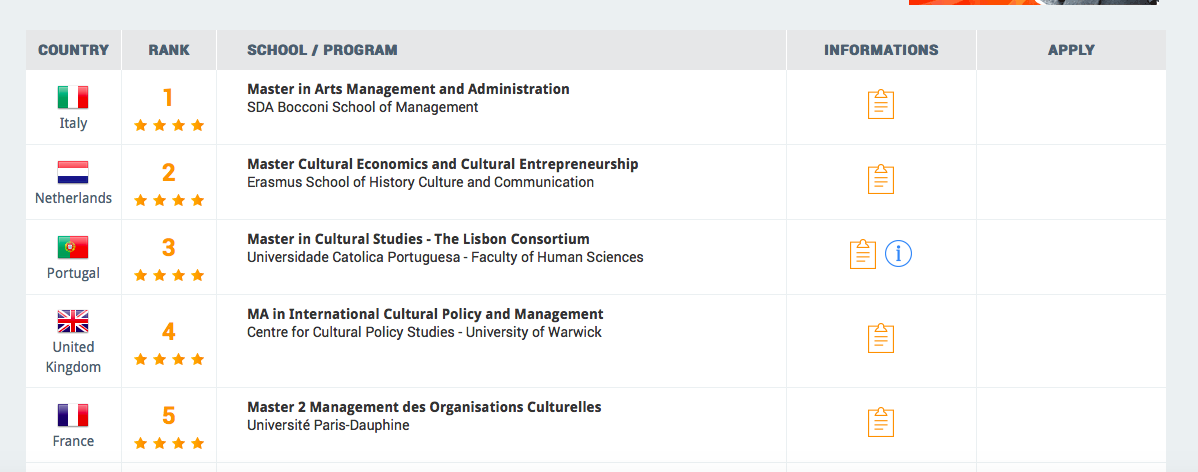Viewport: 1198px width, 472px height.
Task: Open clipboard info for Lisbon Consortium program
Action: point(862,254)
